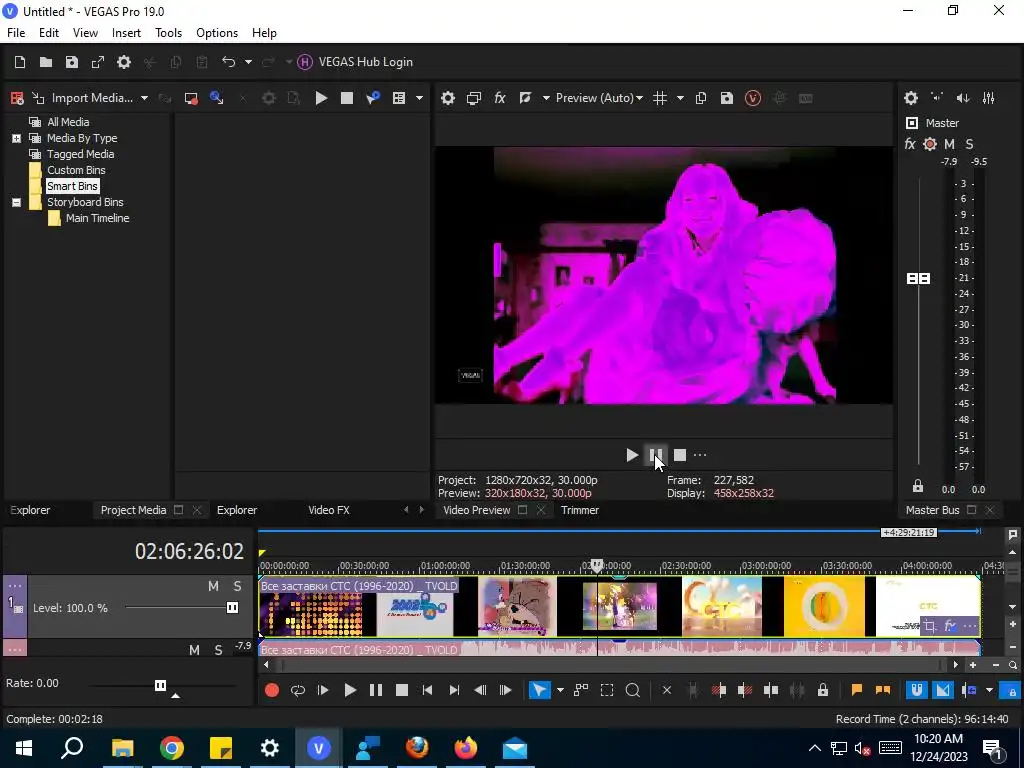The height and width of the screenshot is (768, 1024).
Task: Open overlays dropdown arrow beside grid icon
Action: [680, 98]
